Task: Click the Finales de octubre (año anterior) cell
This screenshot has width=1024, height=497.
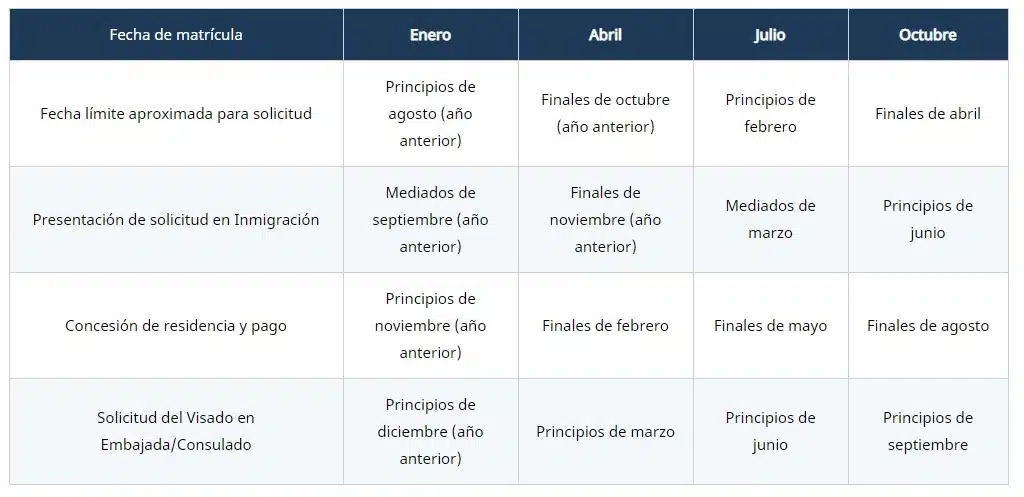Action: point(605,114)
